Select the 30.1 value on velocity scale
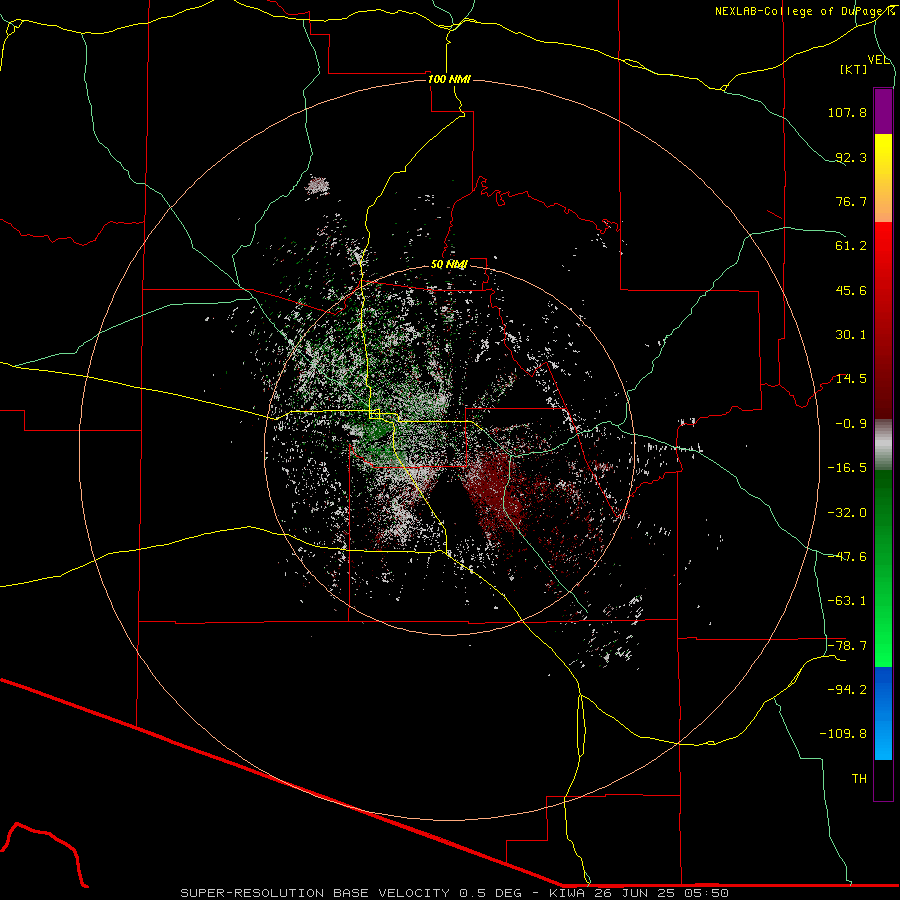The height and width of the screenshot is (900, 900). 851,335
